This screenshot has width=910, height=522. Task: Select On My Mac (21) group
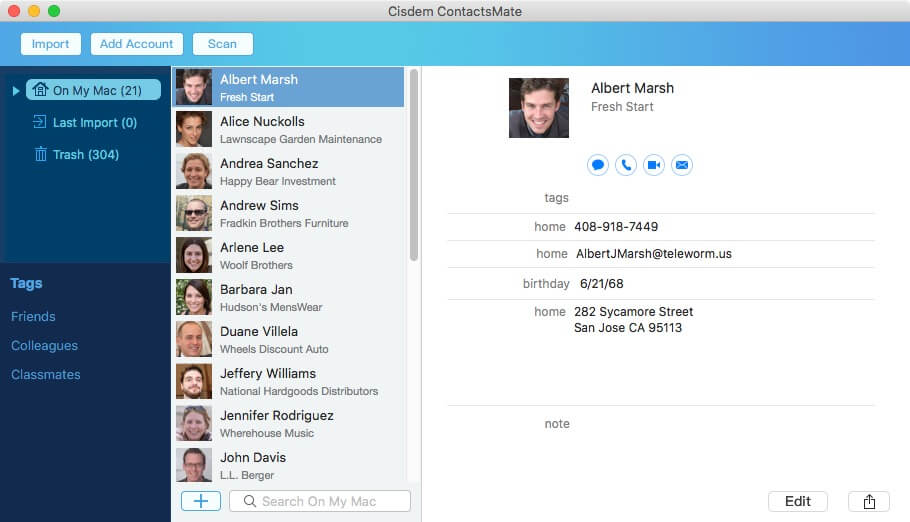94,91
